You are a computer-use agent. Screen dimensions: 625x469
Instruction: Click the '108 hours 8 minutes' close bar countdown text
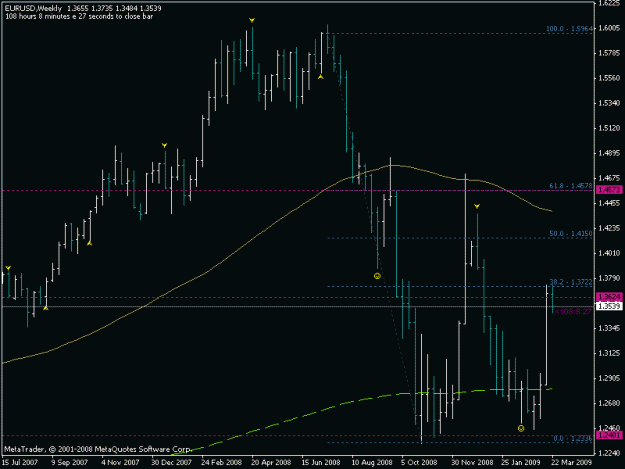[79, 16]
